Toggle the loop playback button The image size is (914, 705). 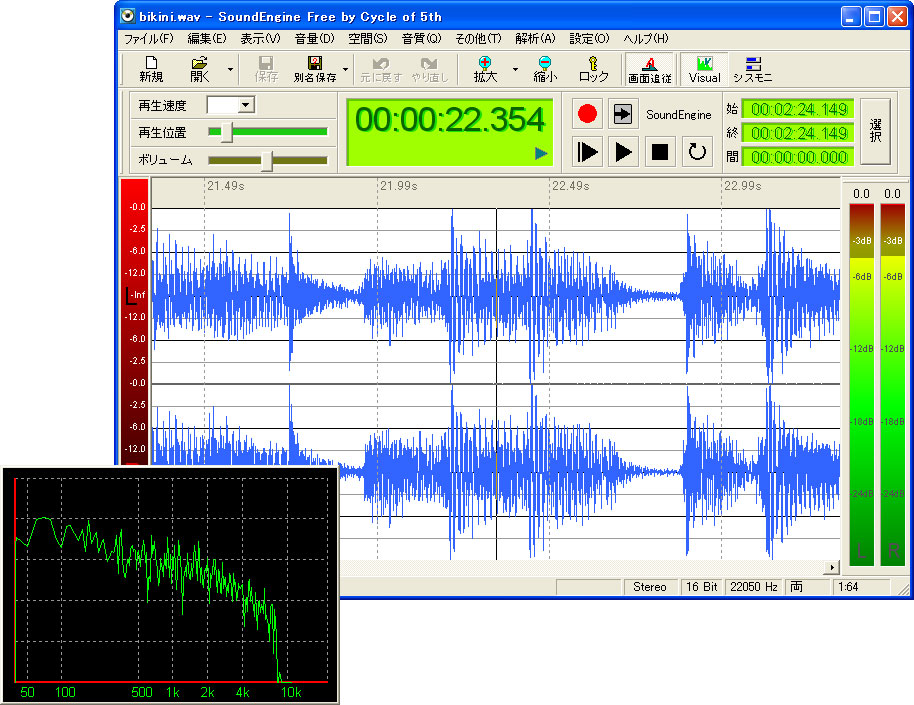click(x=697, y=151)
